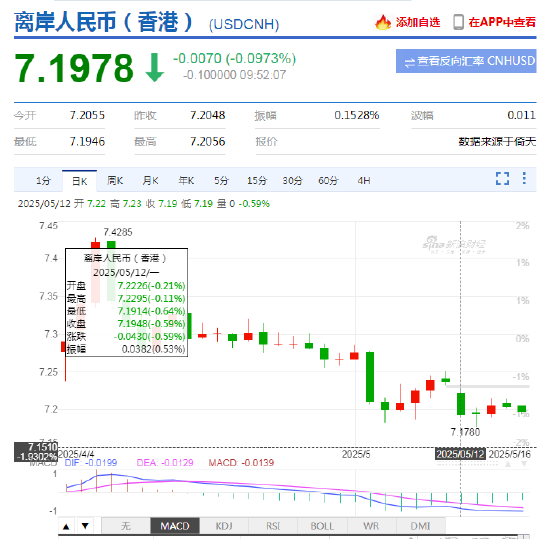Viewport: 550px width, 539px height.
Task: Select the 5分 chart tab
Action: point(221,181)
